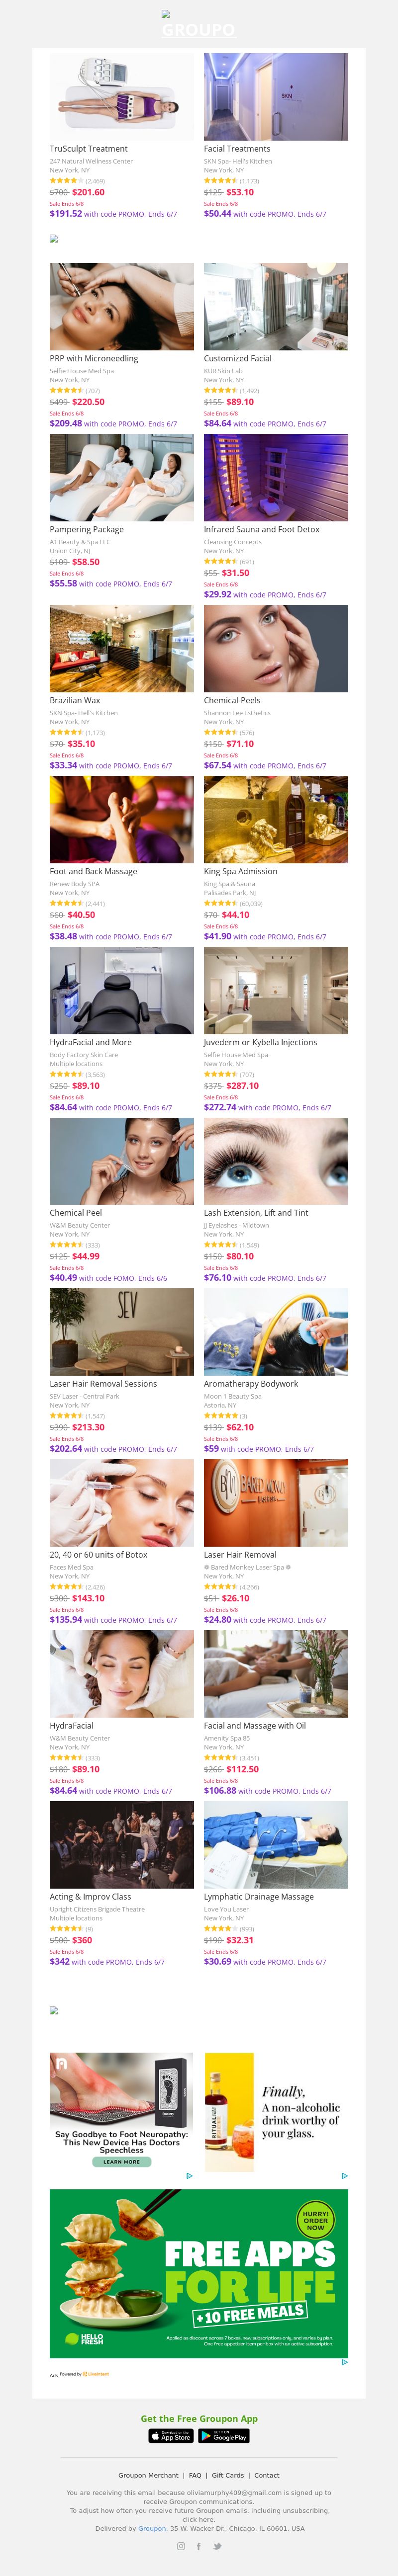Image resolution: width=398 pixels, height=2576 pixels.
Task: Click the Acting & Improv Class title
Action: pyautogui.click(x=90, y=1896)
